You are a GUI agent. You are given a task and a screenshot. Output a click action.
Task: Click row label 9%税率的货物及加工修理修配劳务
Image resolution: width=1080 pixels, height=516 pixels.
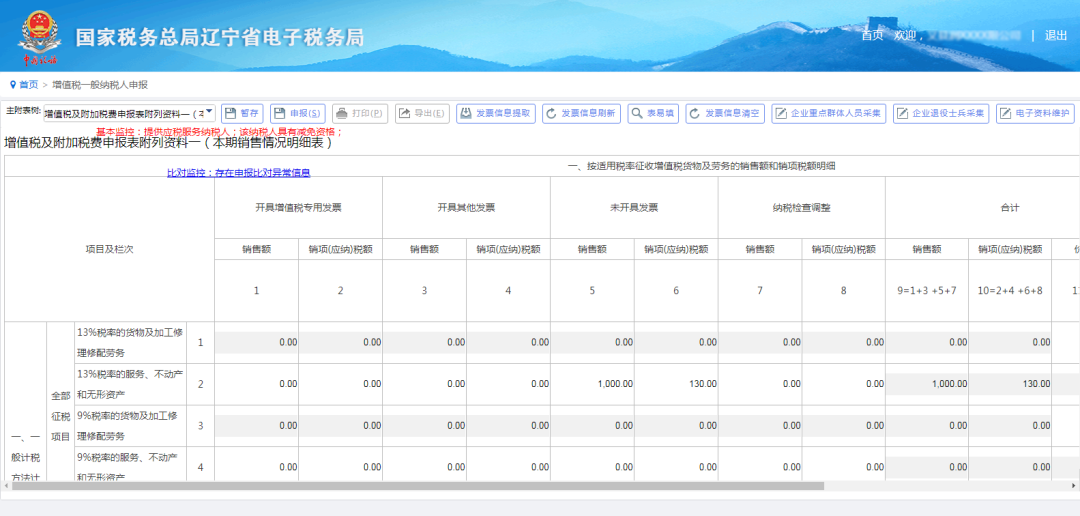(x=130, y=426)
